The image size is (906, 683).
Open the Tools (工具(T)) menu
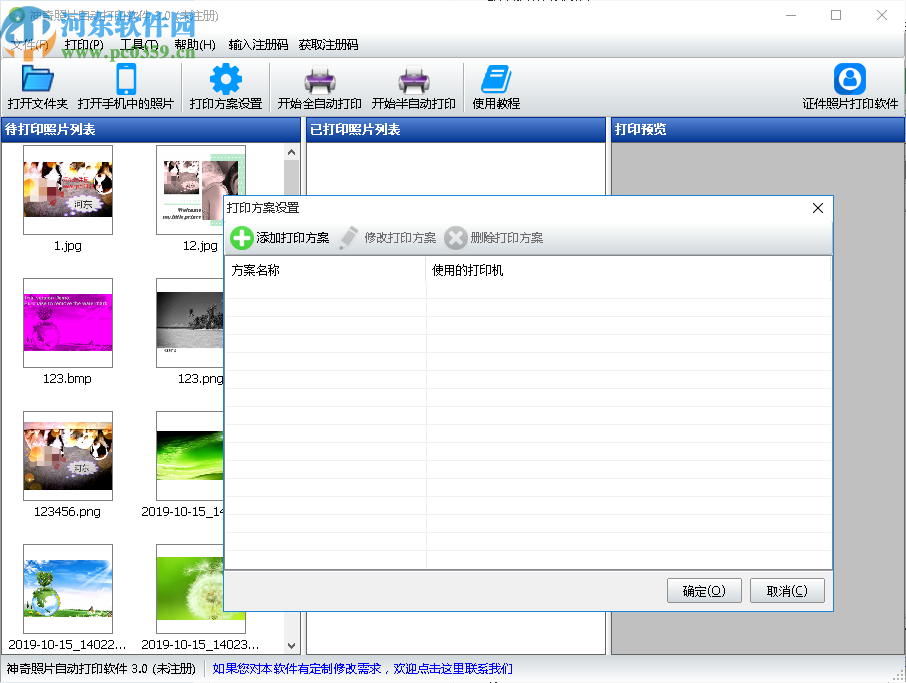pos(139,45)
